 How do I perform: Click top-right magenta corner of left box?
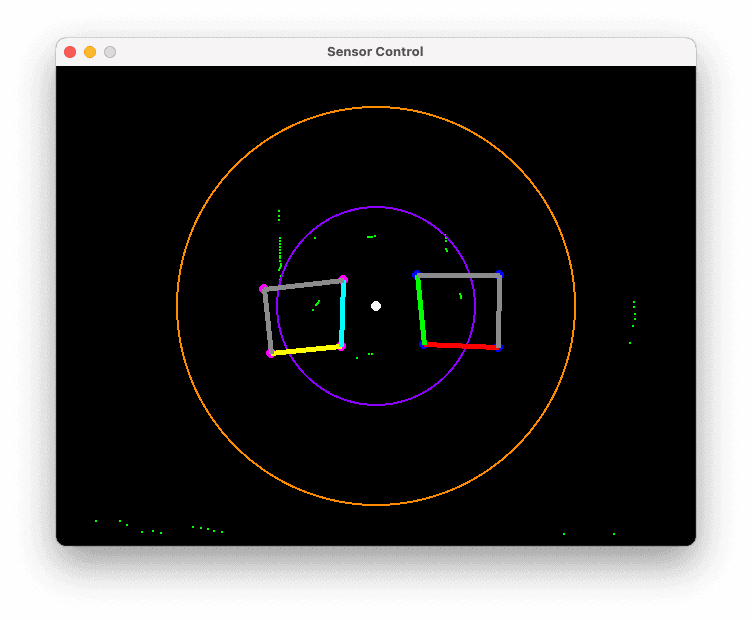(343, 279)
